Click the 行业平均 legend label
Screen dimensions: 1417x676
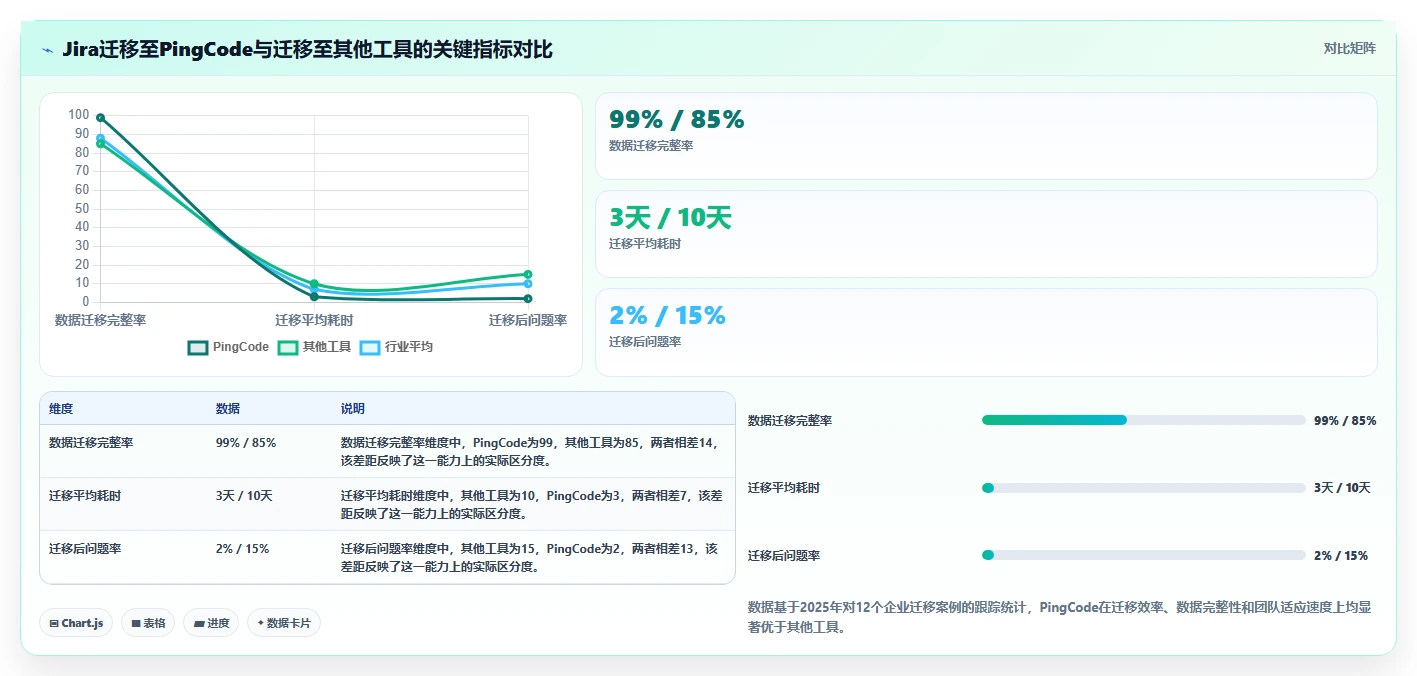click(409, 347)
